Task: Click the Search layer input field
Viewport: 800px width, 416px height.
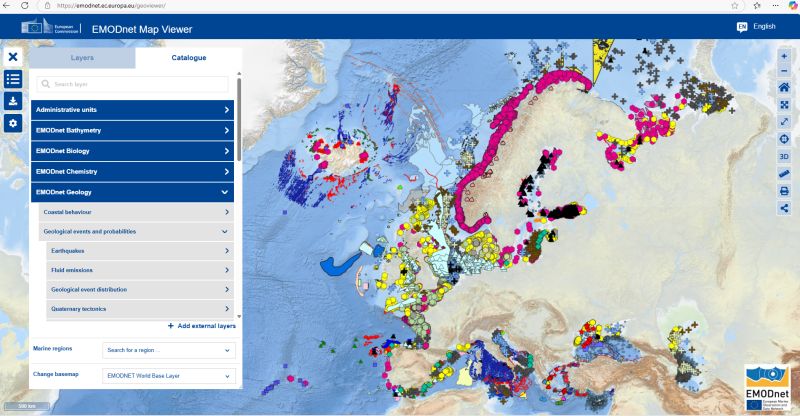Action: click(134, 85)
